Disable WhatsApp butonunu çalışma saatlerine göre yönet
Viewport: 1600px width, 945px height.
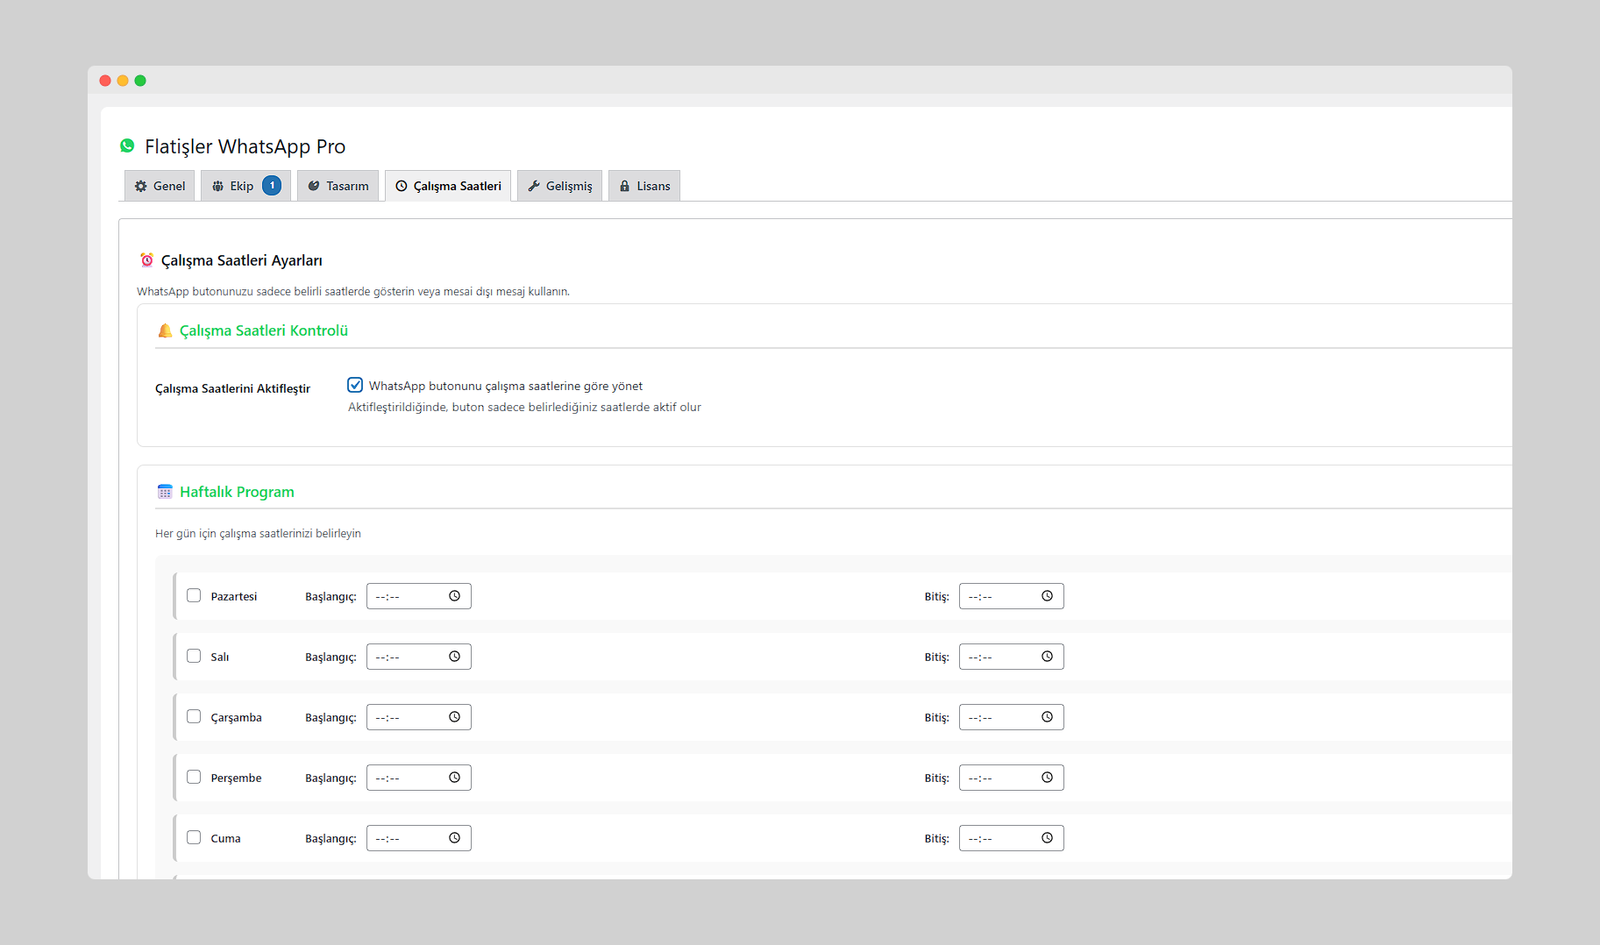click(x=355, y=385)
